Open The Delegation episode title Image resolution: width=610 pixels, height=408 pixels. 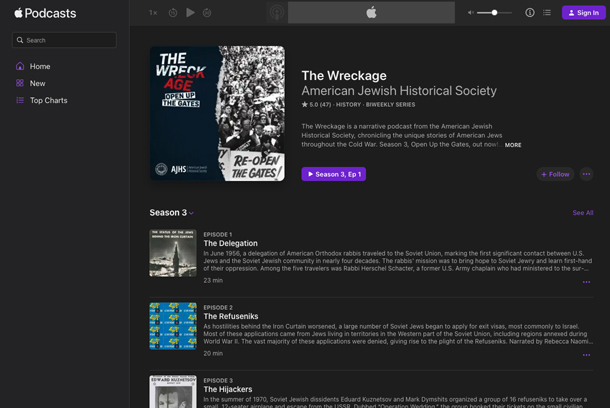click(230, 243)
